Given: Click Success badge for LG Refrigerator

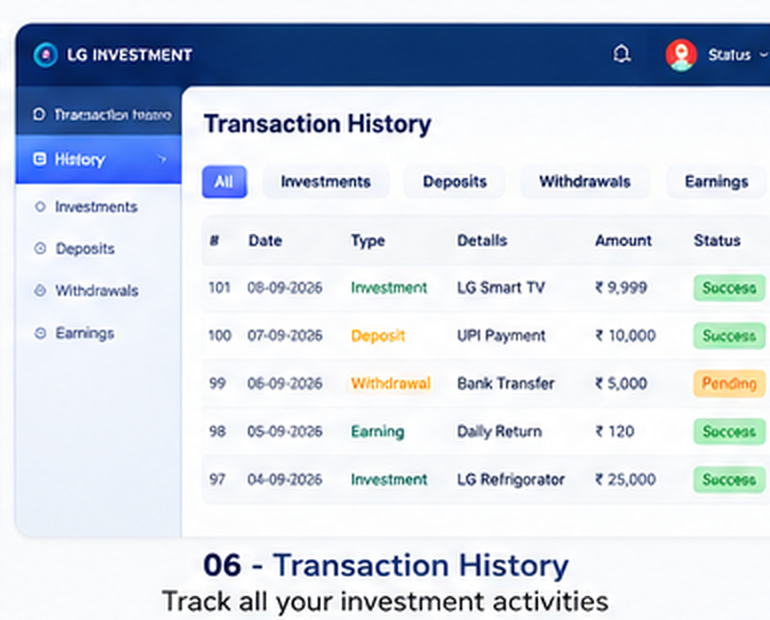Looking at the screenshot, I should click(729, 480).
